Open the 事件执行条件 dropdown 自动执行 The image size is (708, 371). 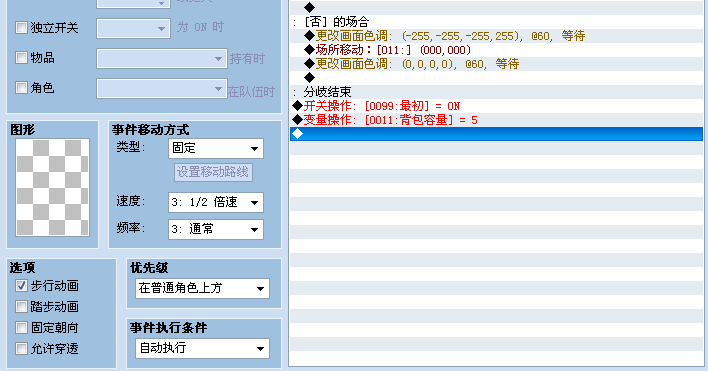point(202,348)
